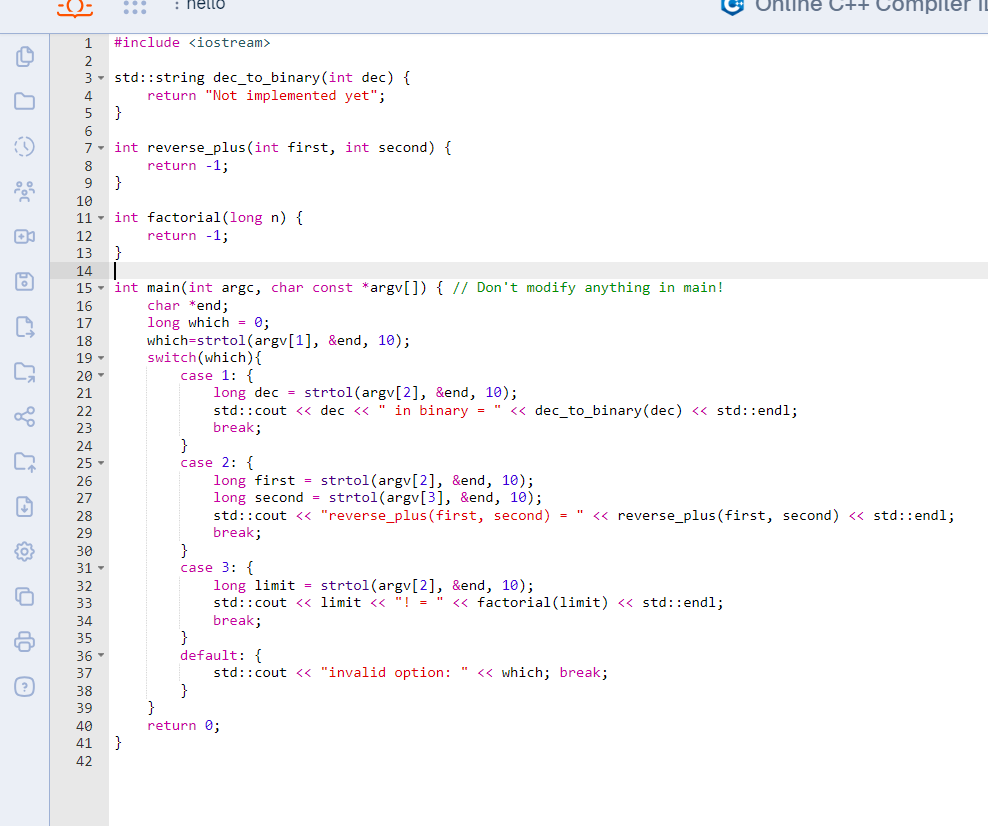988x826 pixels.
Task: Collapse the factorial function fold arrow
Action: [101, 218]
